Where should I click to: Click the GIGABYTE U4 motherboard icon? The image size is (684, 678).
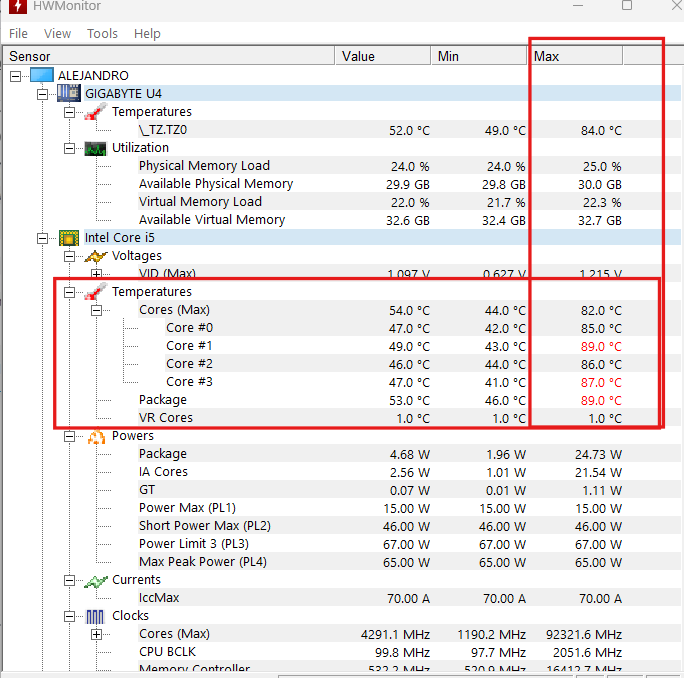(69, 93)
